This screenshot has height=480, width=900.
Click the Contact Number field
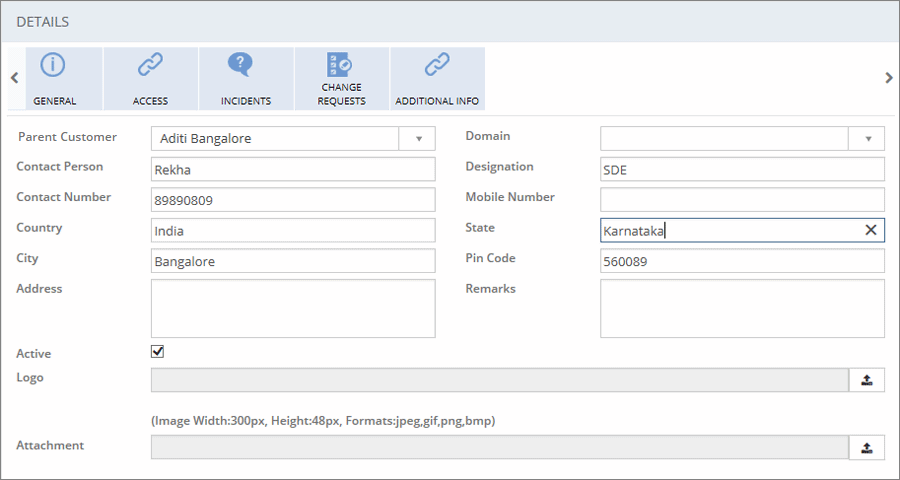[293, 200]
